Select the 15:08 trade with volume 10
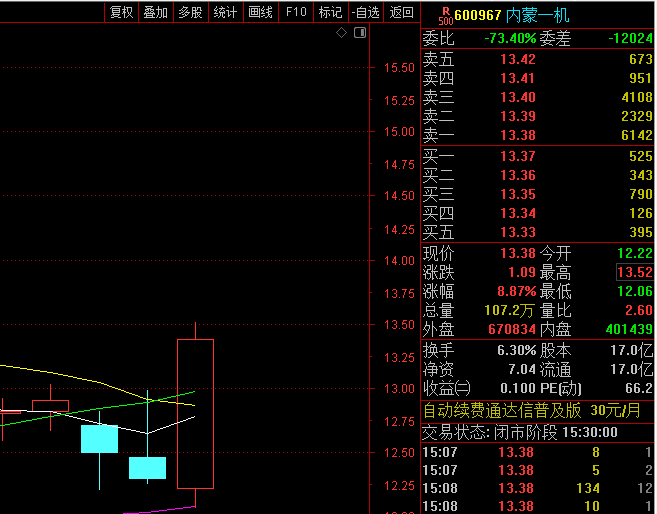Viewport: 657px width, 514px height. (x=538, y=506)
